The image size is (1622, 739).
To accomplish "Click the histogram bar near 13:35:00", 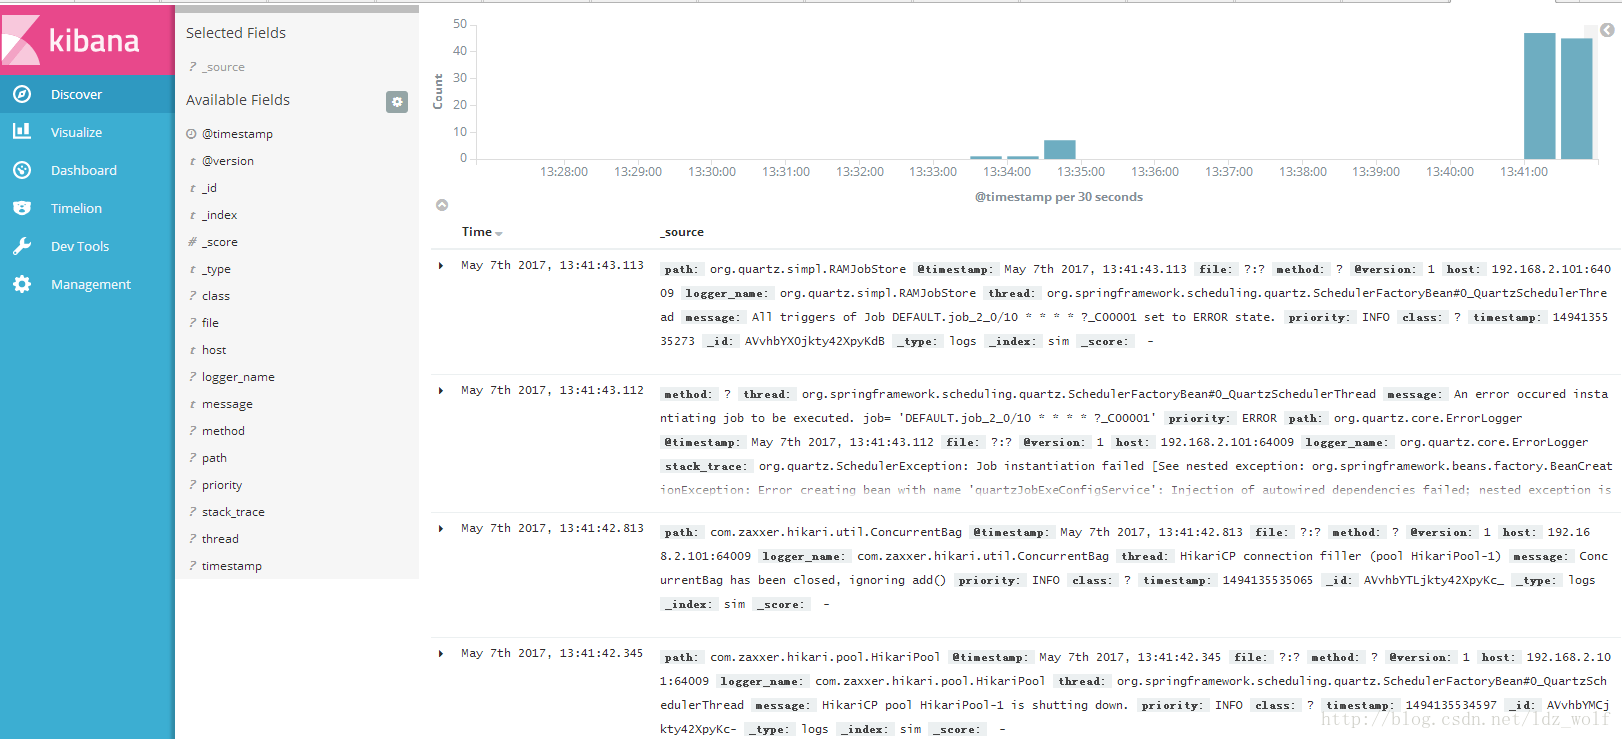I will (x=1059, y=150).
